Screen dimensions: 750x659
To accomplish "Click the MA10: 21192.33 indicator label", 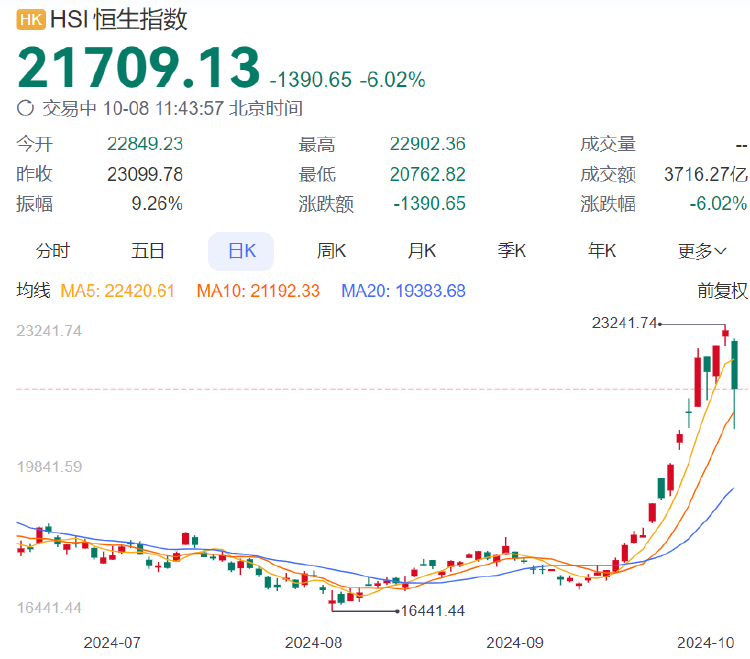I will tap(258, 291).
